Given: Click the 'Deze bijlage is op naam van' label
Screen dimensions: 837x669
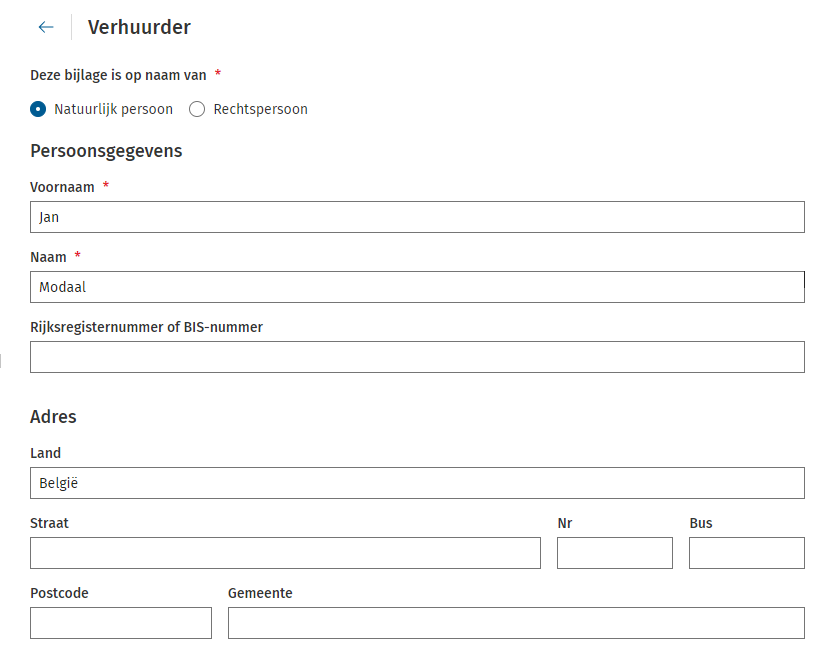Looking at the screenshot, I should click(x=118, y=75).
